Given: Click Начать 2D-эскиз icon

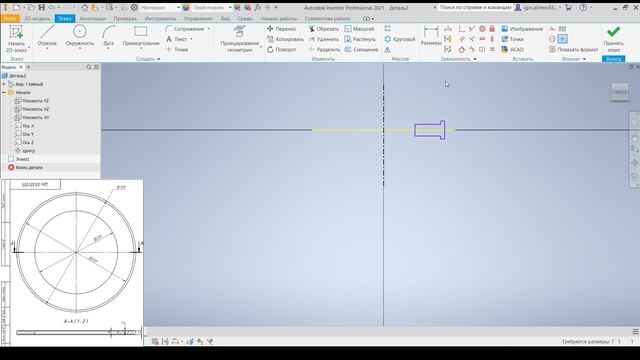Looking at the screenshot, I should pyautogui.click(x=16, y=32).
